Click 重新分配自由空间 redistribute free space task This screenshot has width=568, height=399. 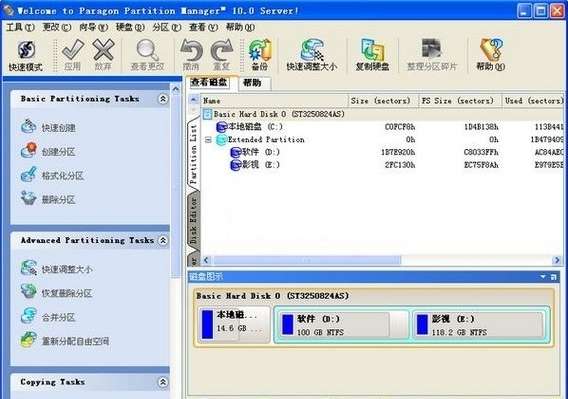pos(65,341)
